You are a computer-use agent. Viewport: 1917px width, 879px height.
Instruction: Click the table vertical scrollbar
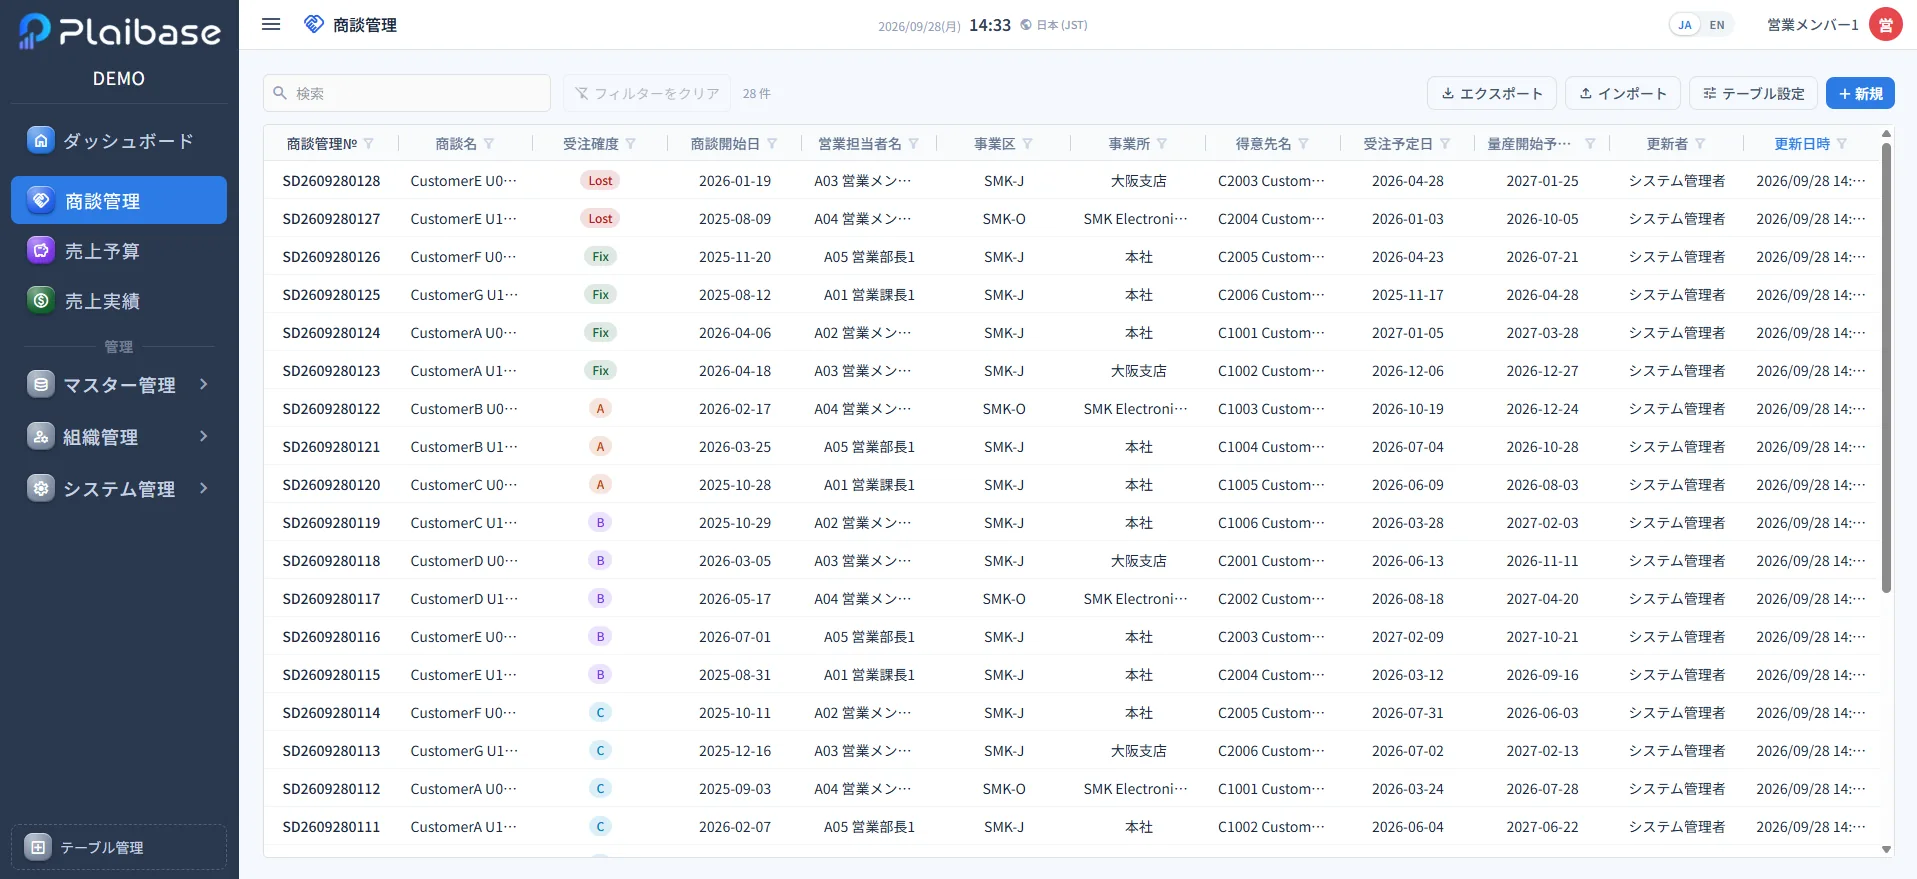[1886, 367]
